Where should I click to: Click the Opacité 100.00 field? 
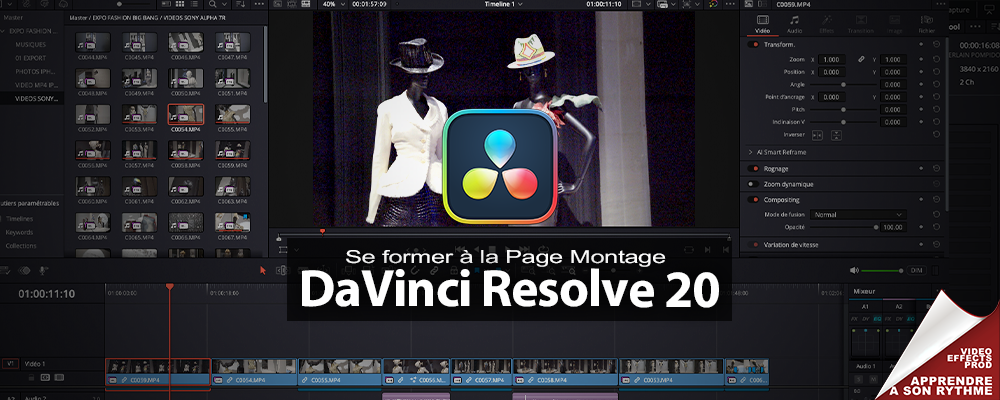point(893,227)
